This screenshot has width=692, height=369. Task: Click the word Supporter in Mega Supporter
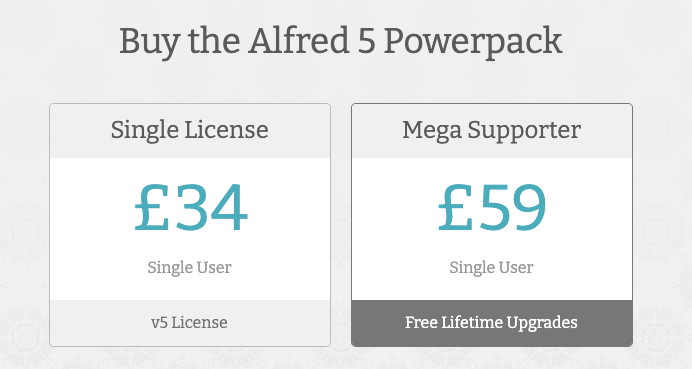(x=524, y=132)
